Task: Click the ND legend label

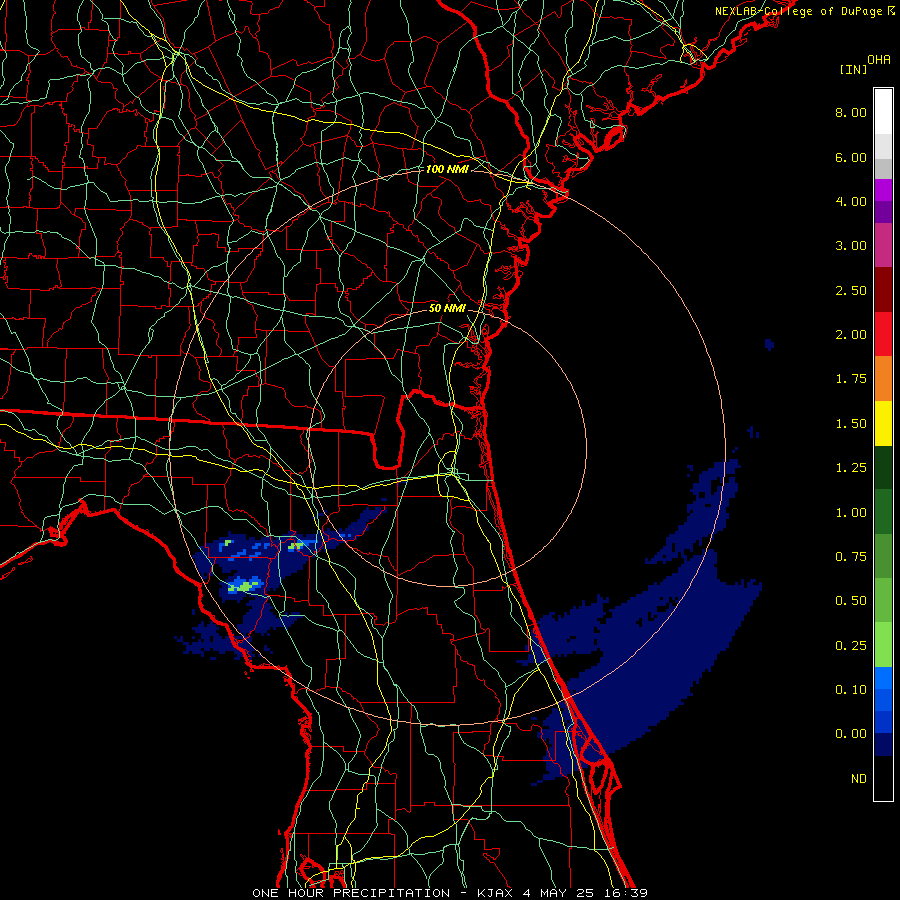Action: coord(859,779)
